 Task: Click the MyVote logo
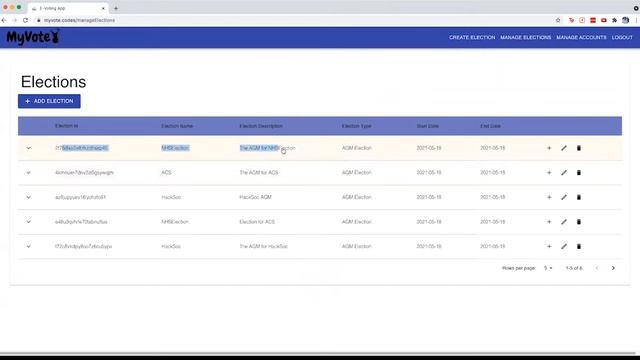tap(33, 37)
